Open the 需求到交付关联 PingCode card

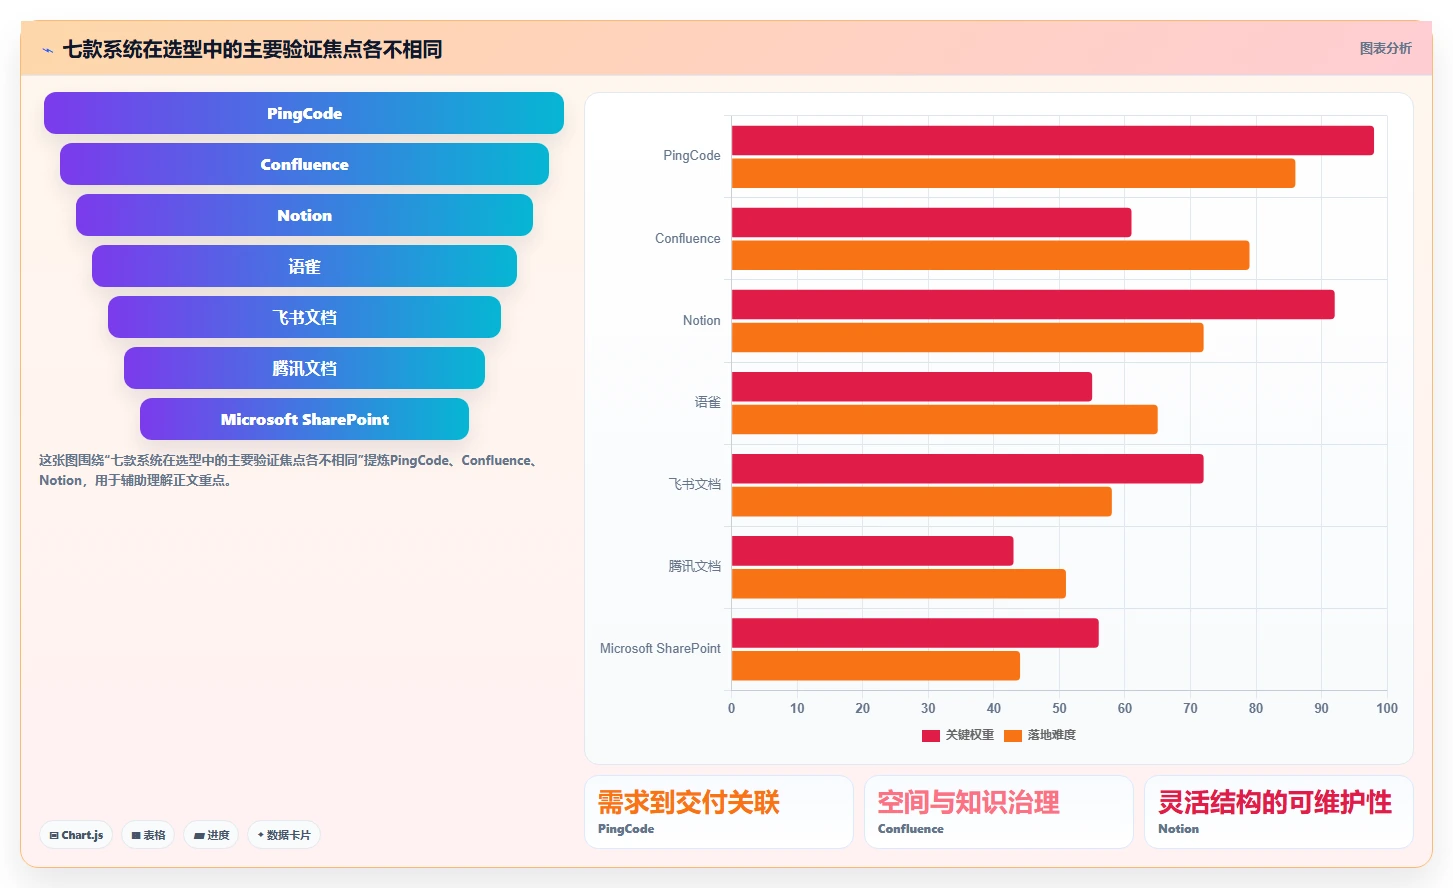718,812
